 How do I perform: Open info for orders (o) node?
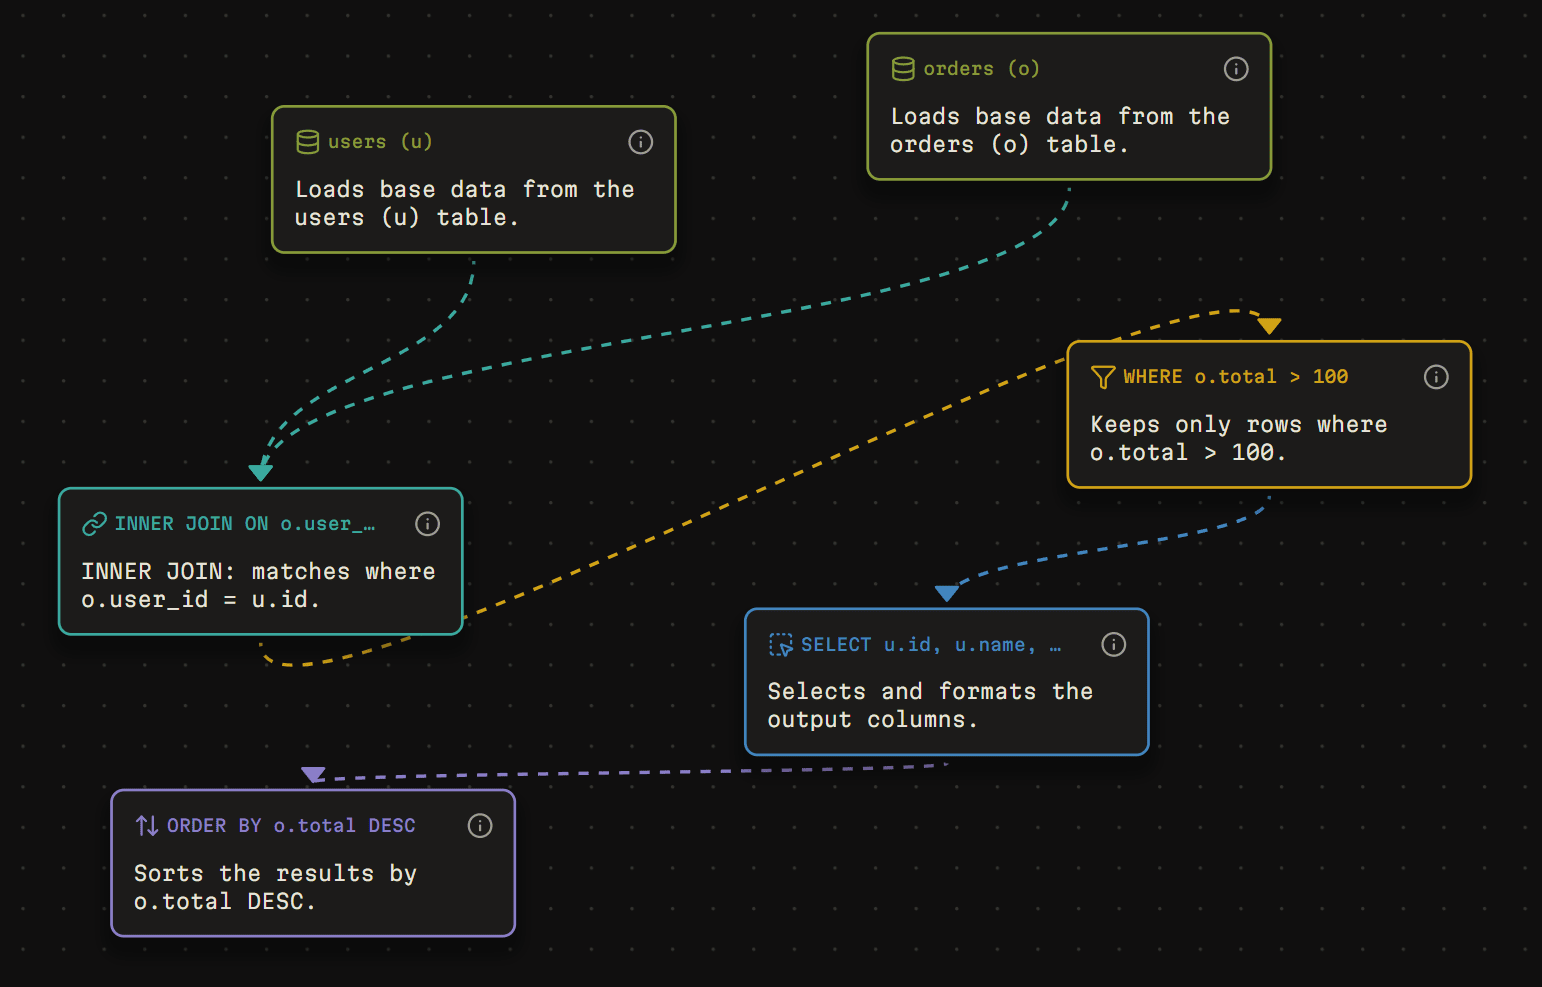point(1236,69)
